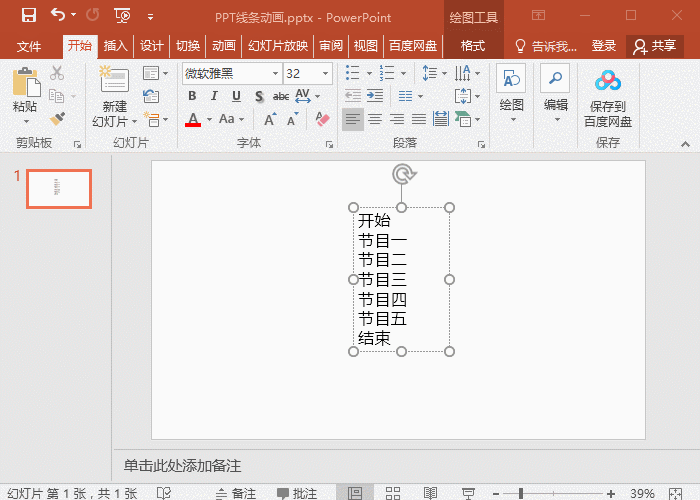This screenshot has width=700, height=500.
Task: Open the 编辑 editing menu
Action: point(556,94)
